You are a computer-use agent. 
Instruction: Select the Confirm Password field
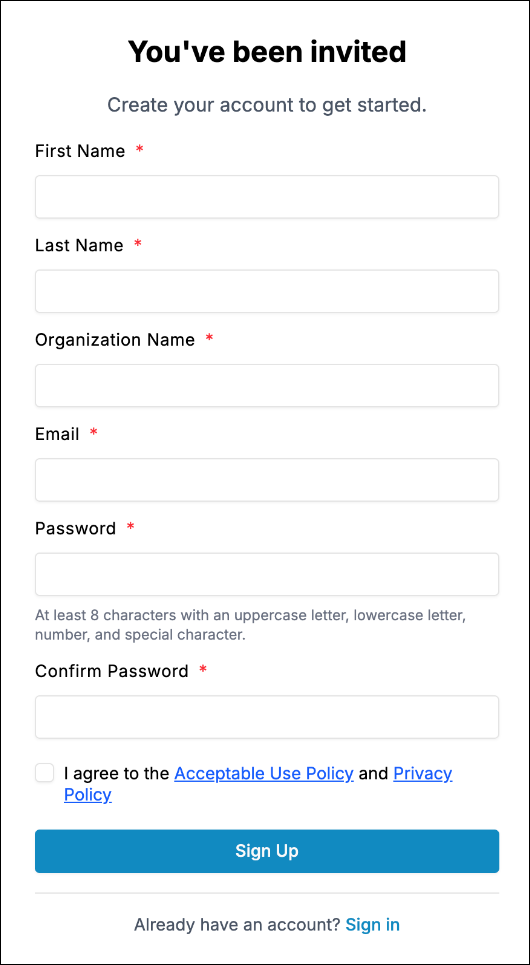267,717
